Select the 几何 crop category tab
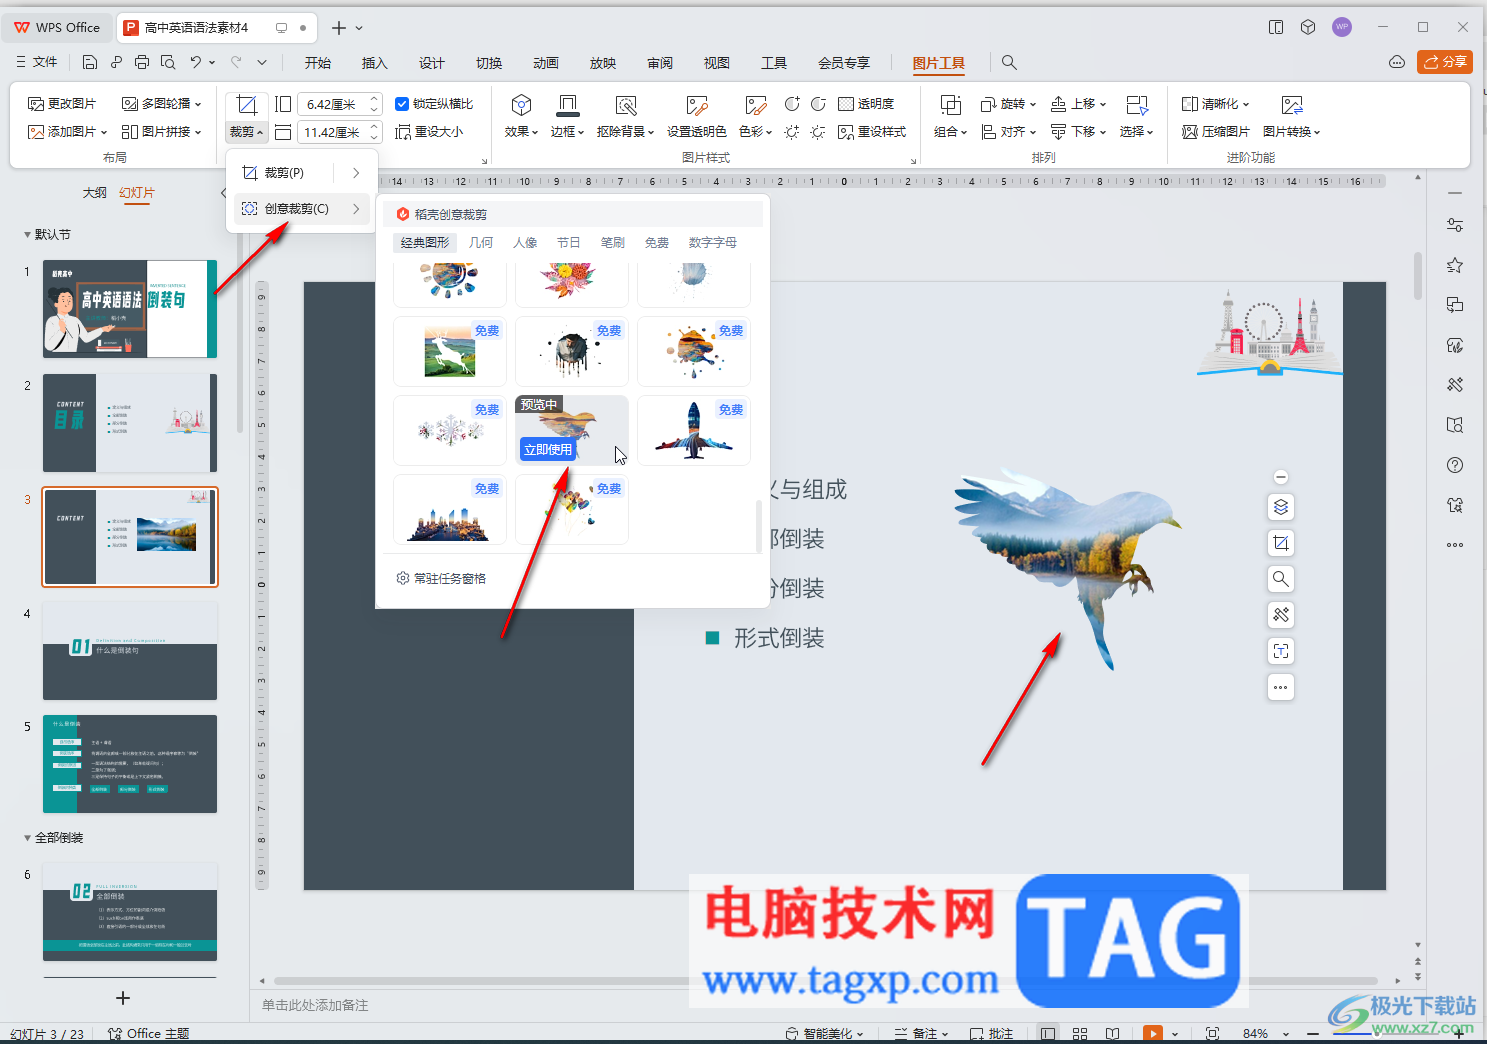 481,243
